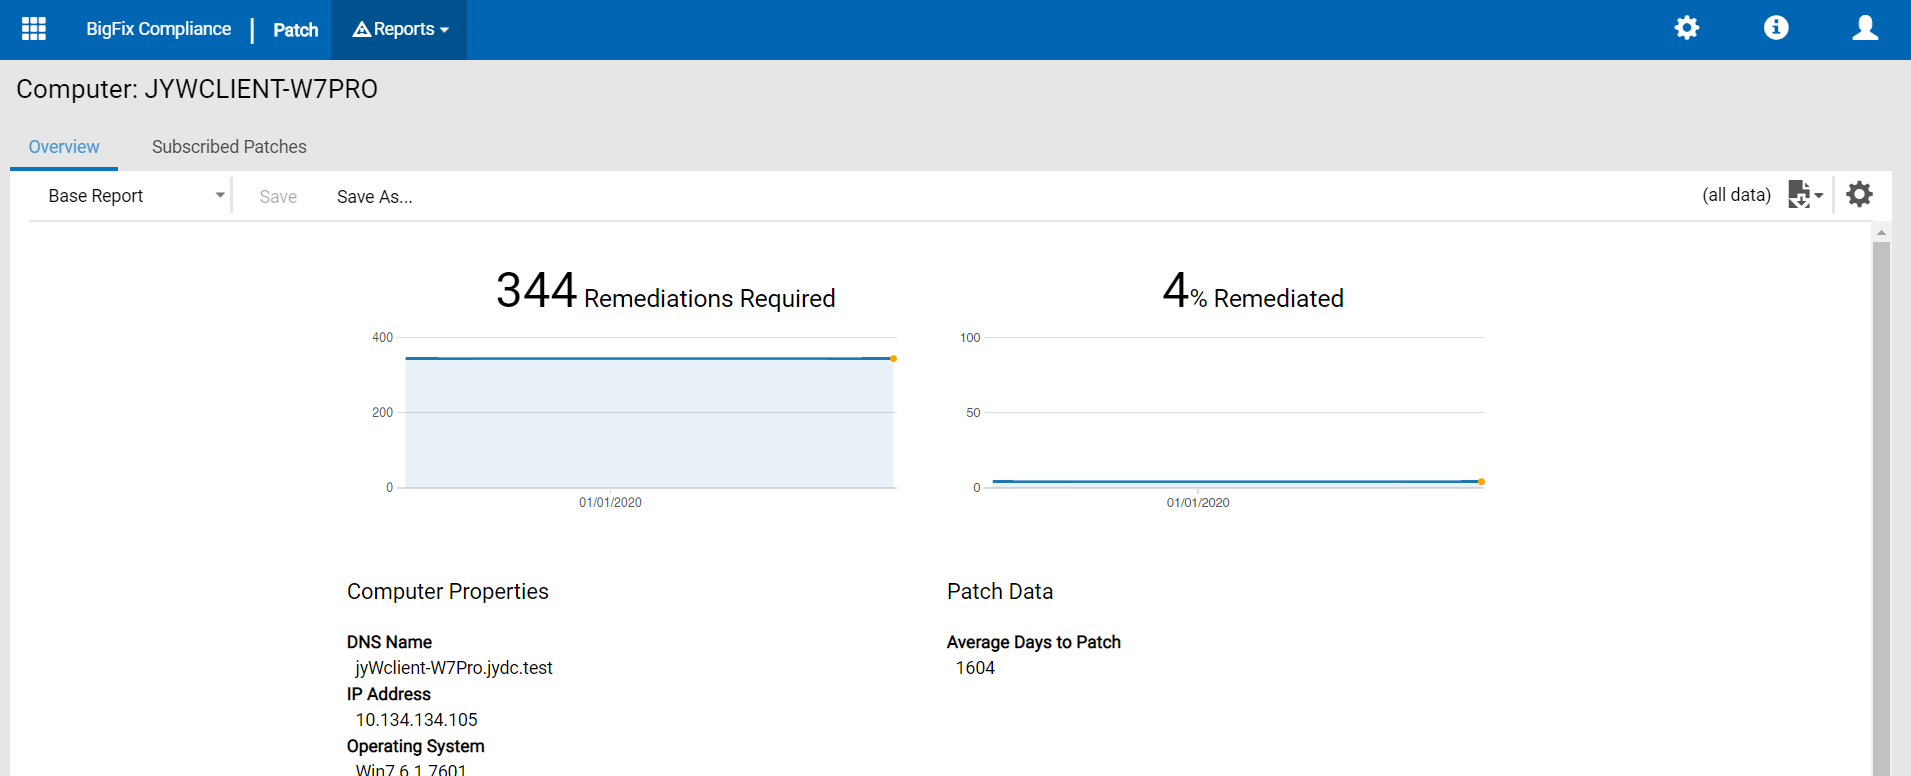This screenshot has width=1911, height=776.
Task: Click the scrollbar up arrow
Action: (x=1881, y=232)
